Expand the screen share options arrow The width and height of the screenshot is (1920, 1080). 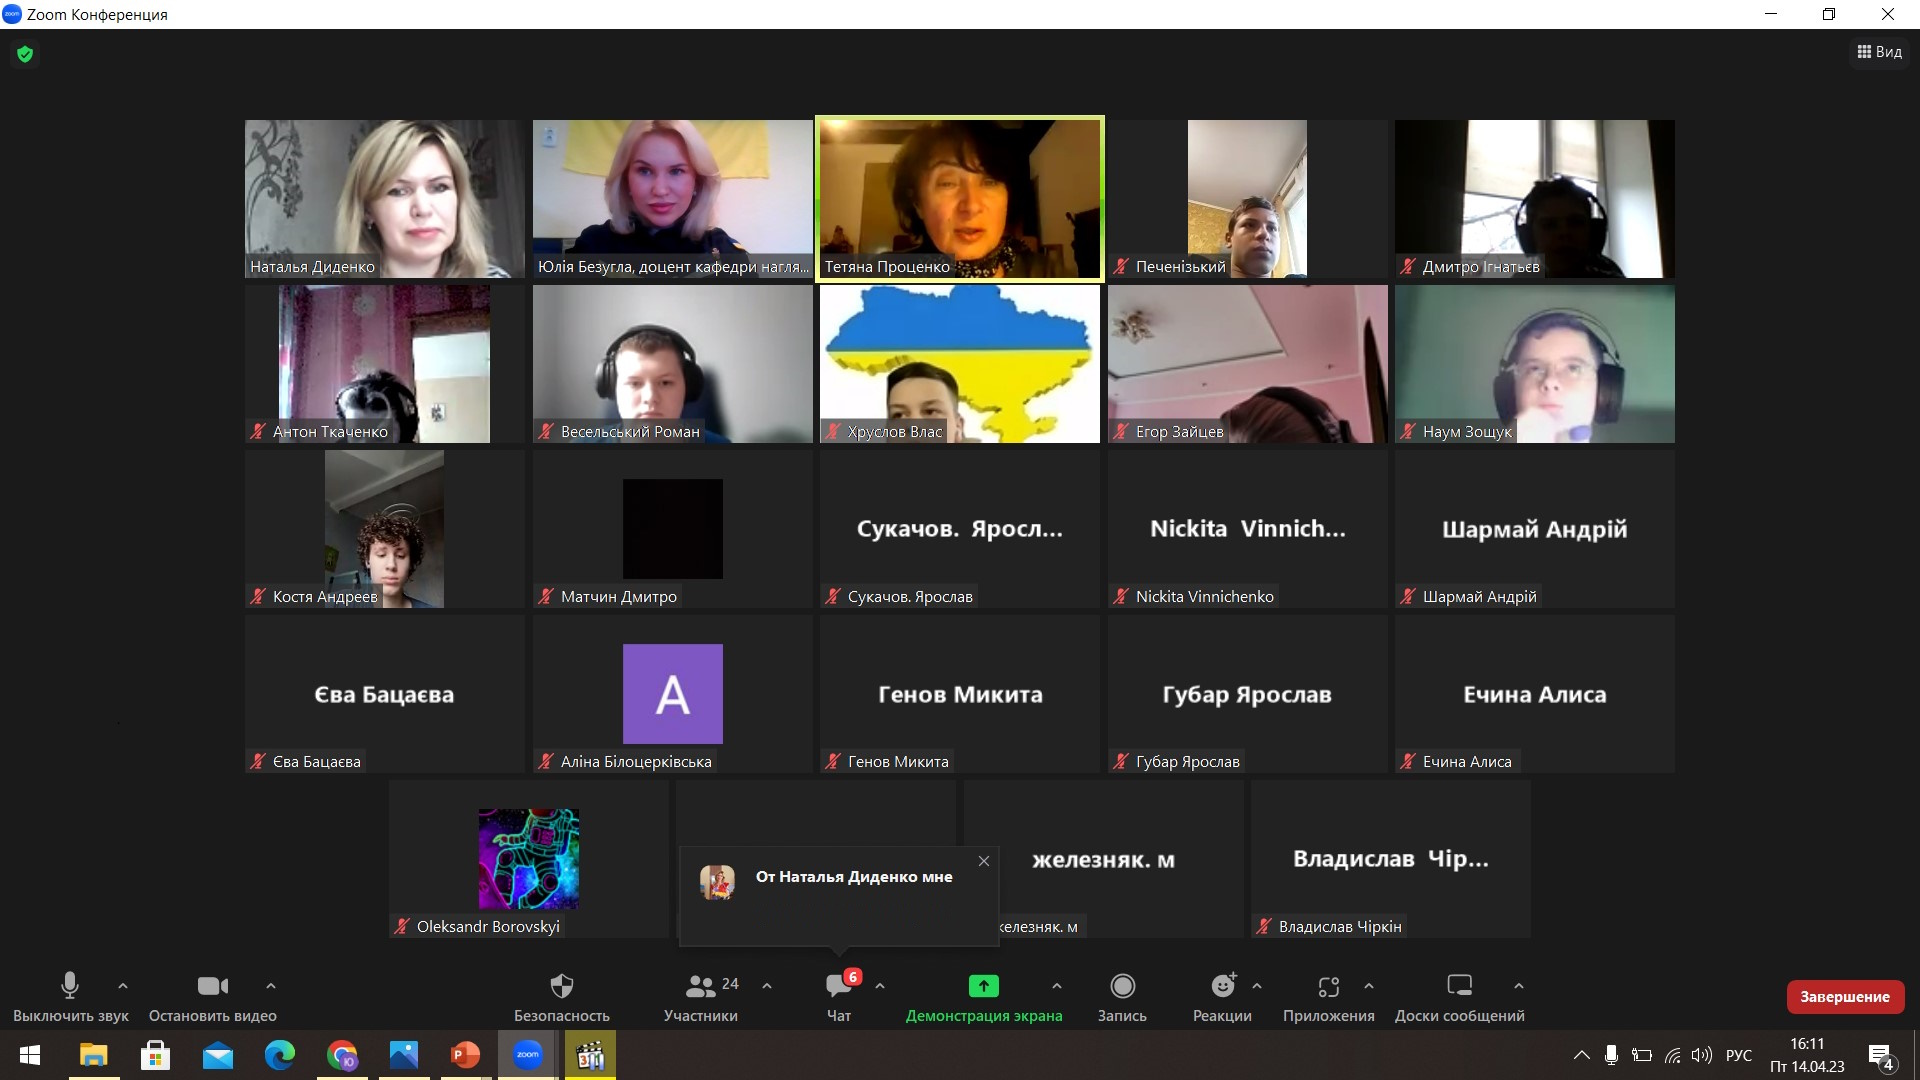click(1056, 986)
